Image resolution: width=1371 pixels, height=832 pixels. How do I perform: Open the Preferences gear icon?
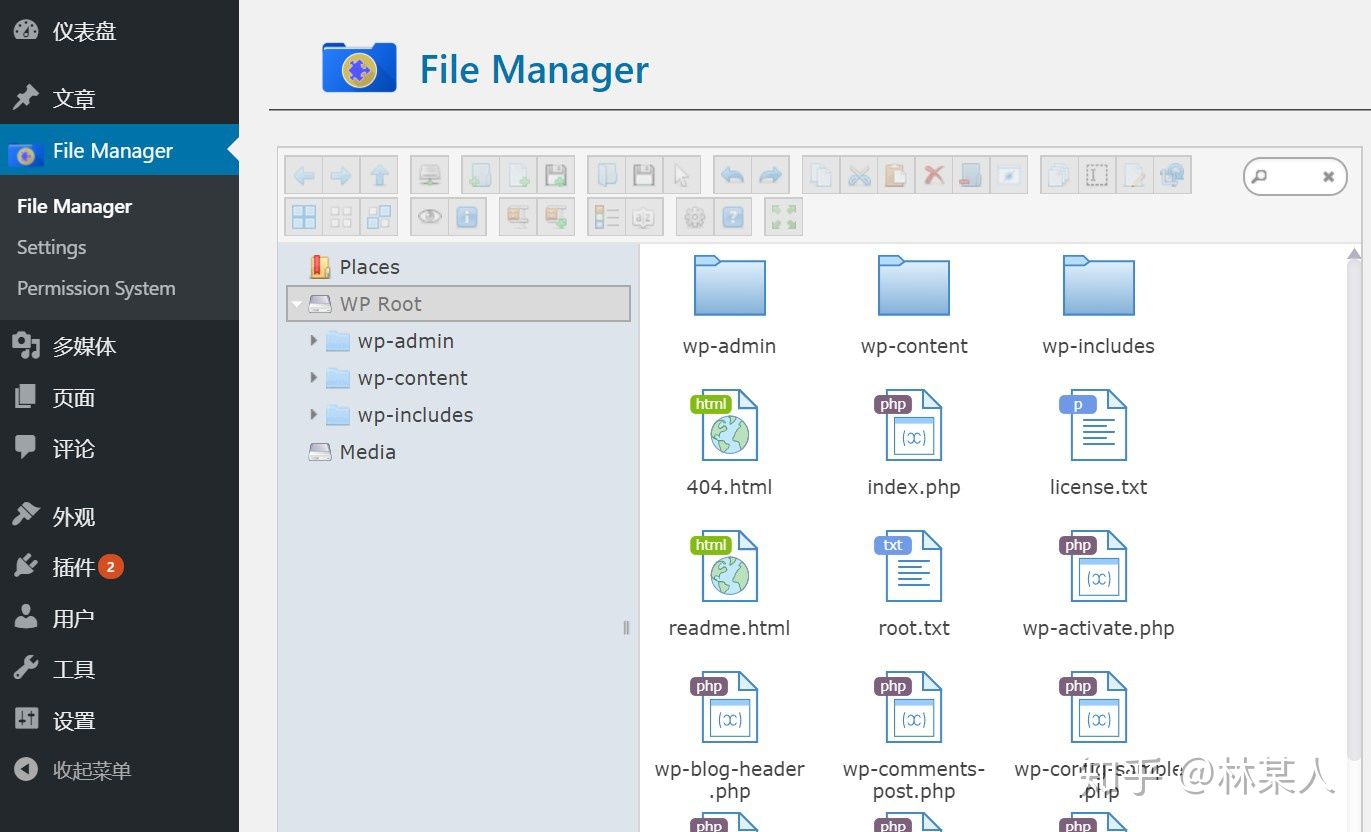695,217
